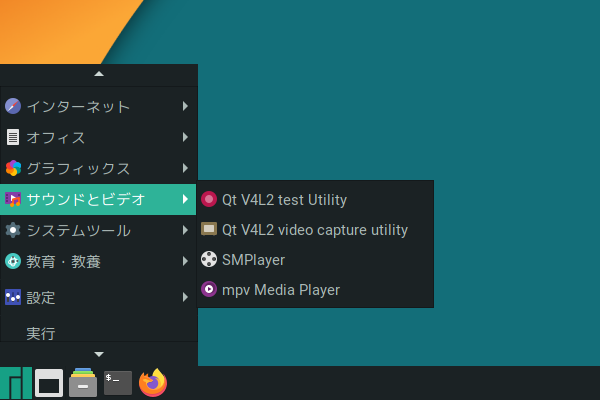600x400 pixels.
Task: Expand the サウンドとビデオ submenu arrow
Action: [185, 199]
